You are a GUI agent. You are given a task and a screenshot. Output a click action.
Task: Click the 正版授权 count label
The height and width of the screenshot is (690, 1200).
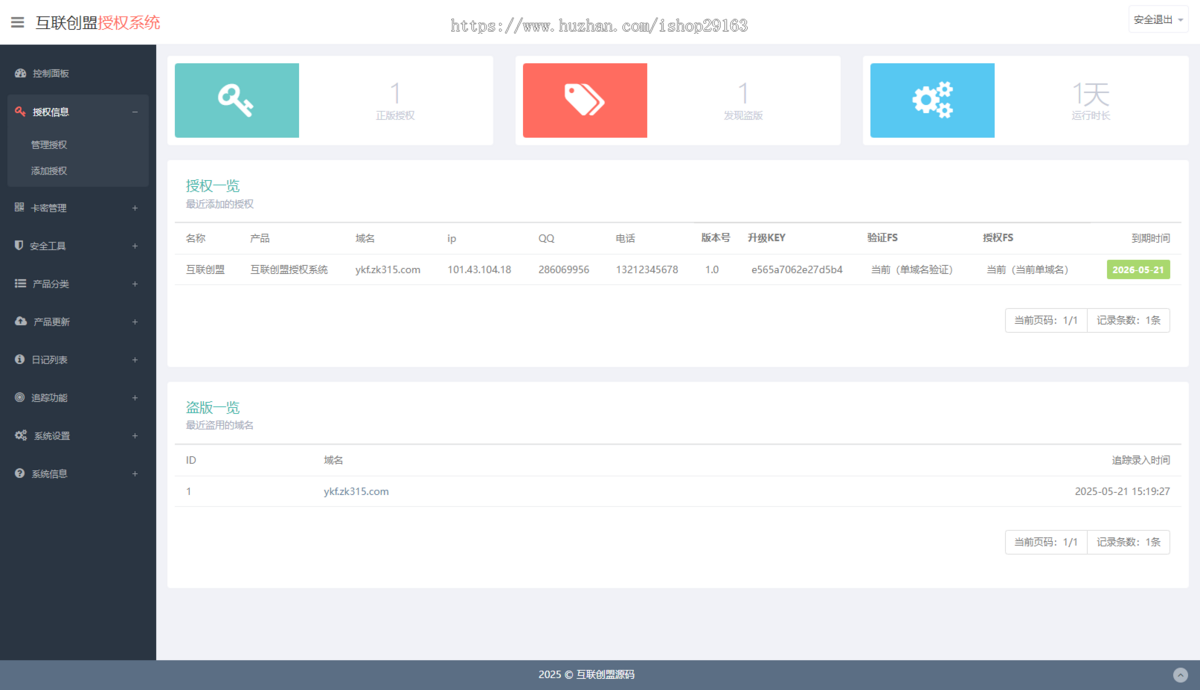pos(395,116)
